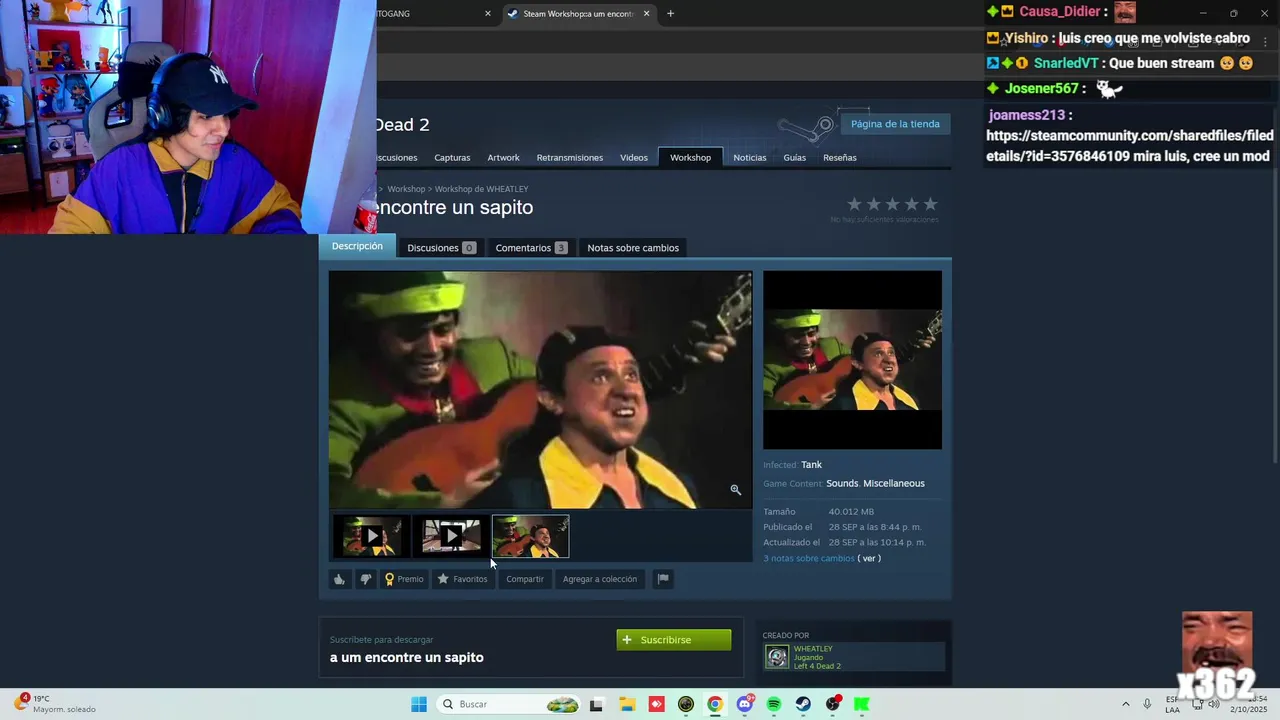Image resolution: width=1280 pixels, height=720 pixels.
Task: Open the weather widget showing 19°C
Action: [55, 704]
